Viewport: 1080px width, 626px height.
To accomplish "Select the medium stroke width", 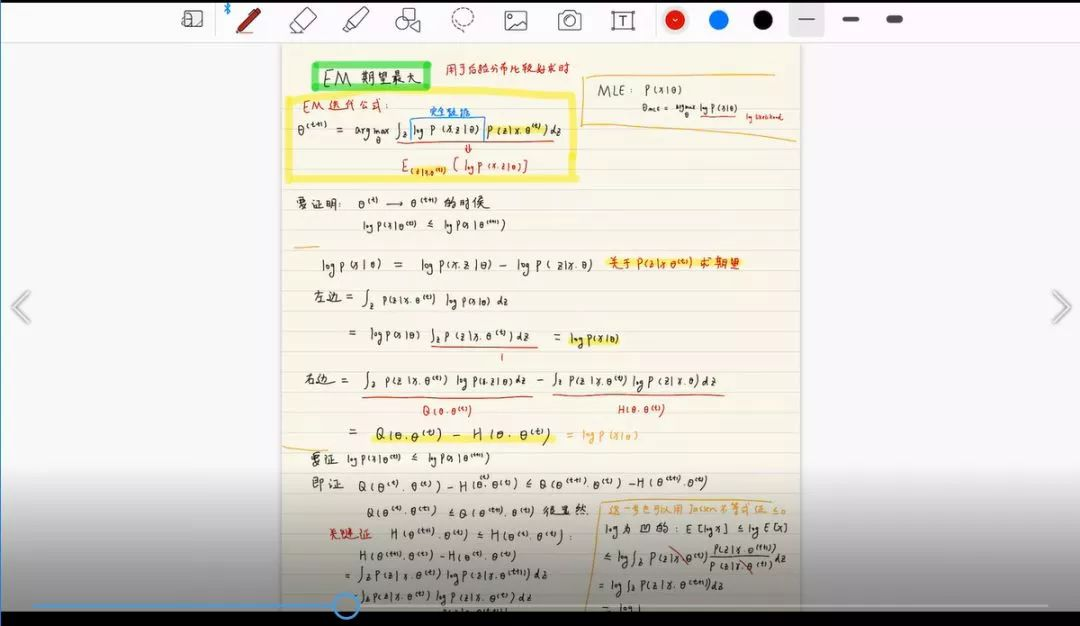I will 851,19.
